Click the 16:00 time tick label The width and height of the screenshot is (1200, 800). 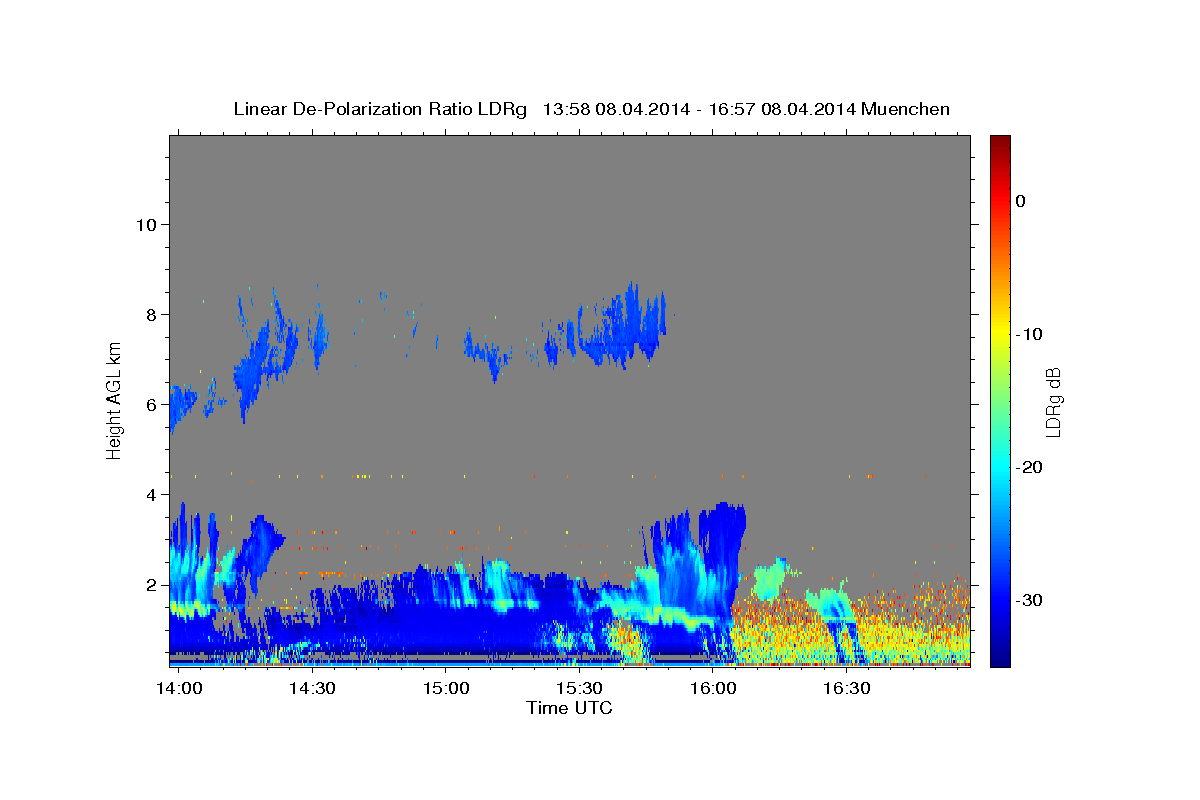tap(713, 688)
